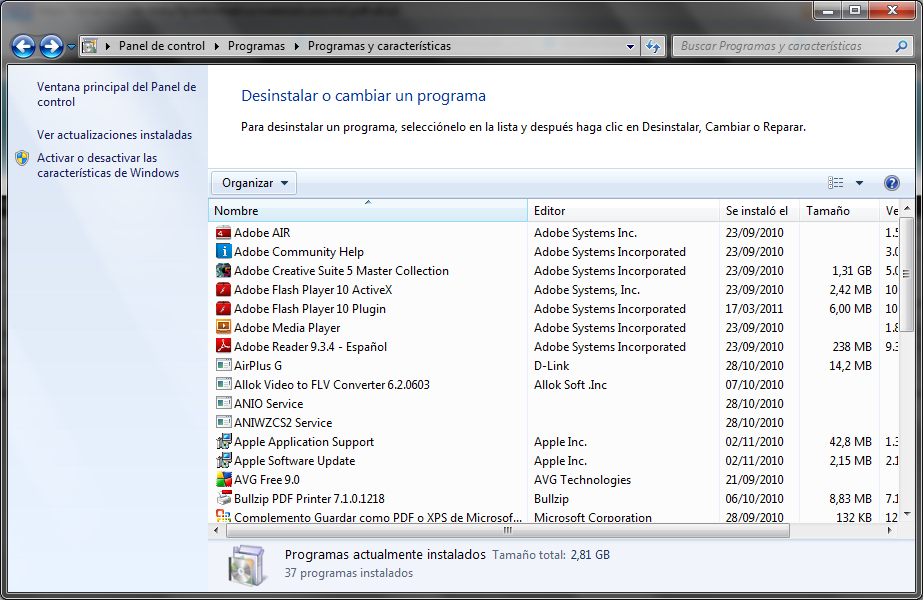Click the horizontal scrollbar of the program list
Image resolution: width=923 pixels, height=600 pixels.
point(508,531)
